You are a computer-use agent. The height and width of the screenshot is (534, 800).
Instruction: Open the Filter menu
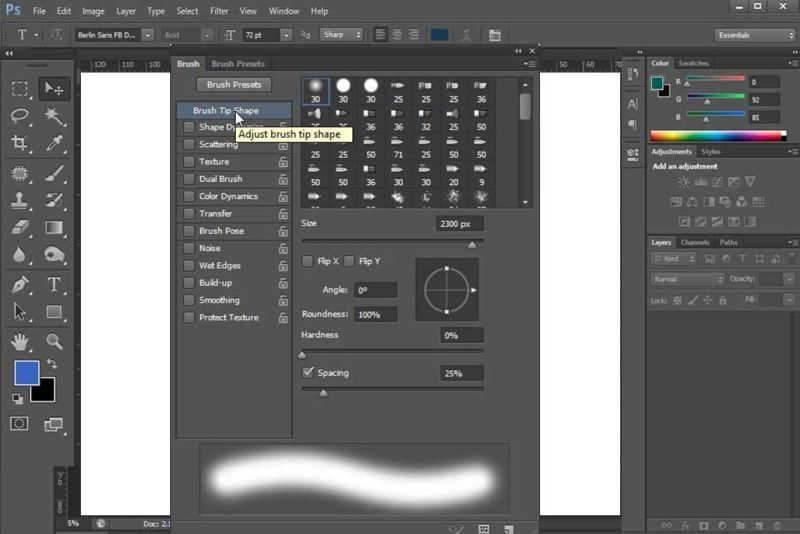(x=219, y=11)
